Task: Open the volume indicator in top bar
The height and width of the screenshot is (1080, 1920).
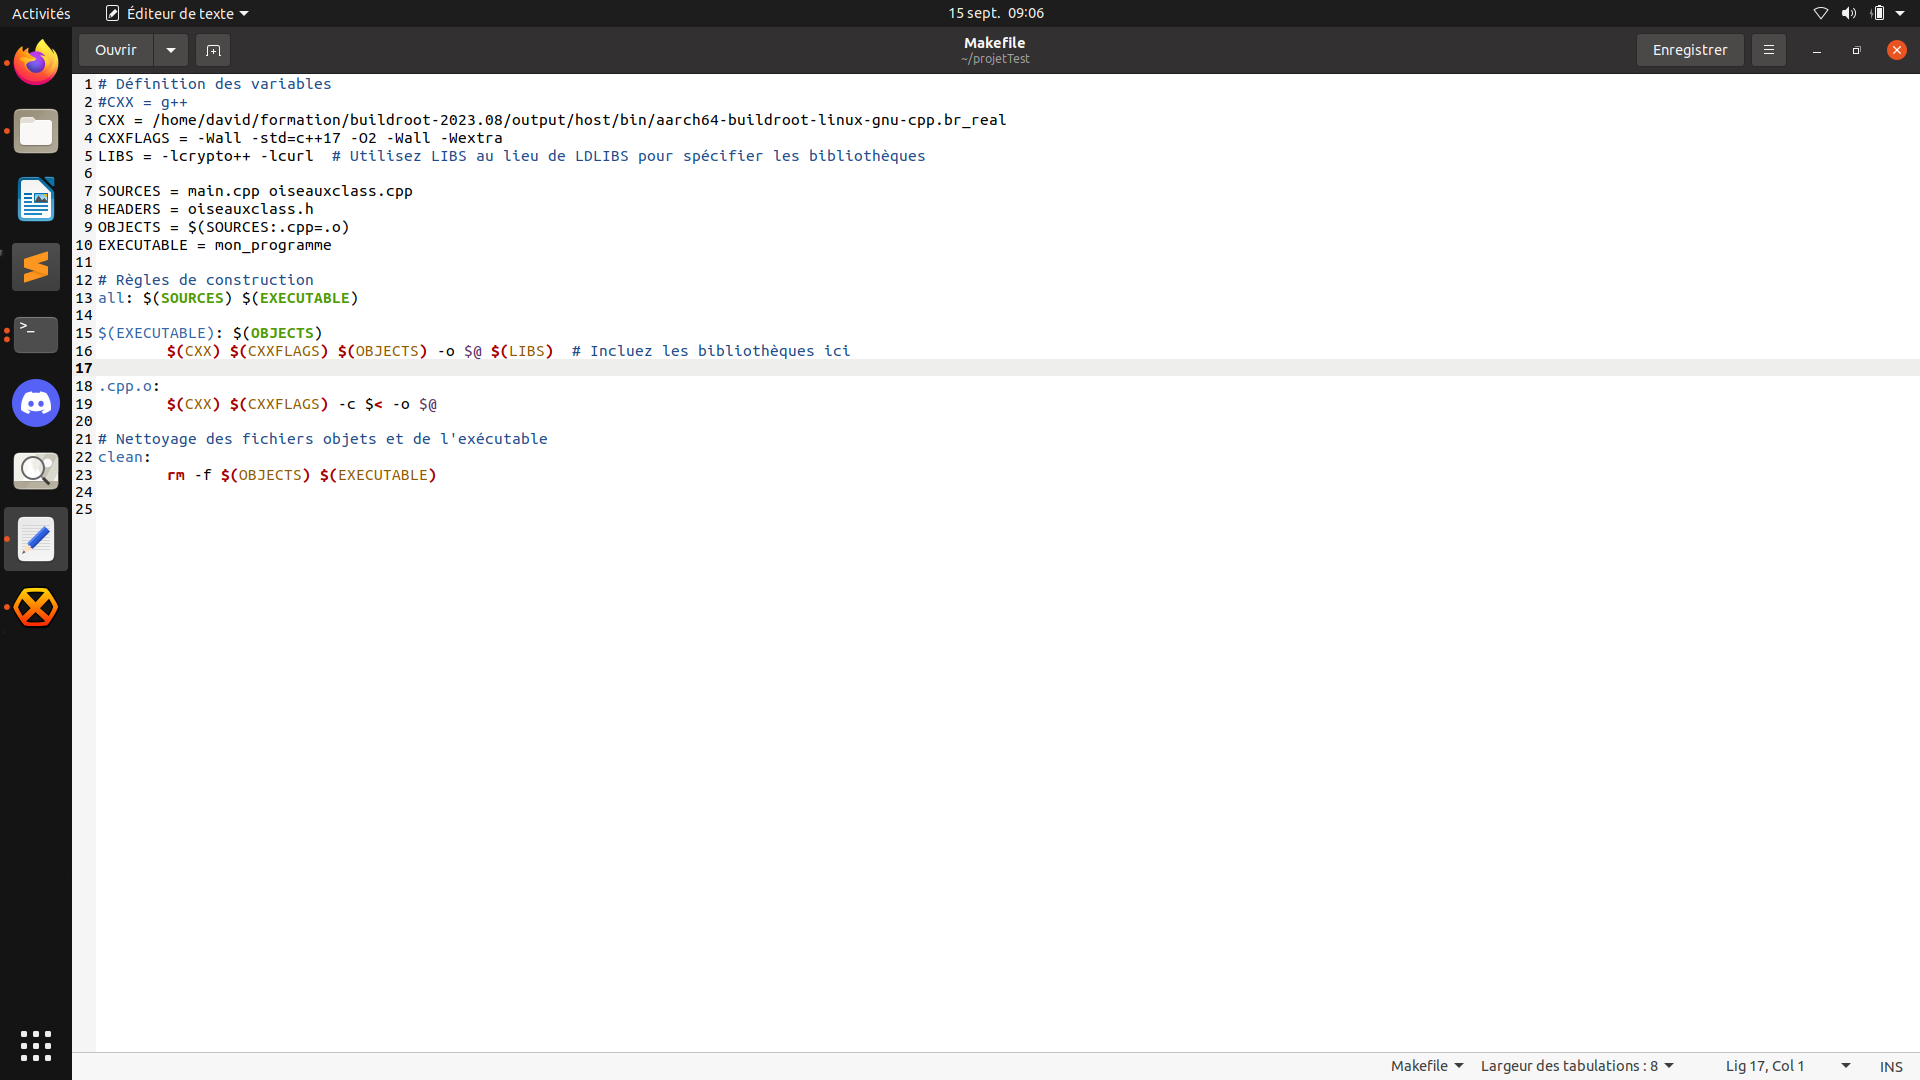Action: tap(1849, 13)
